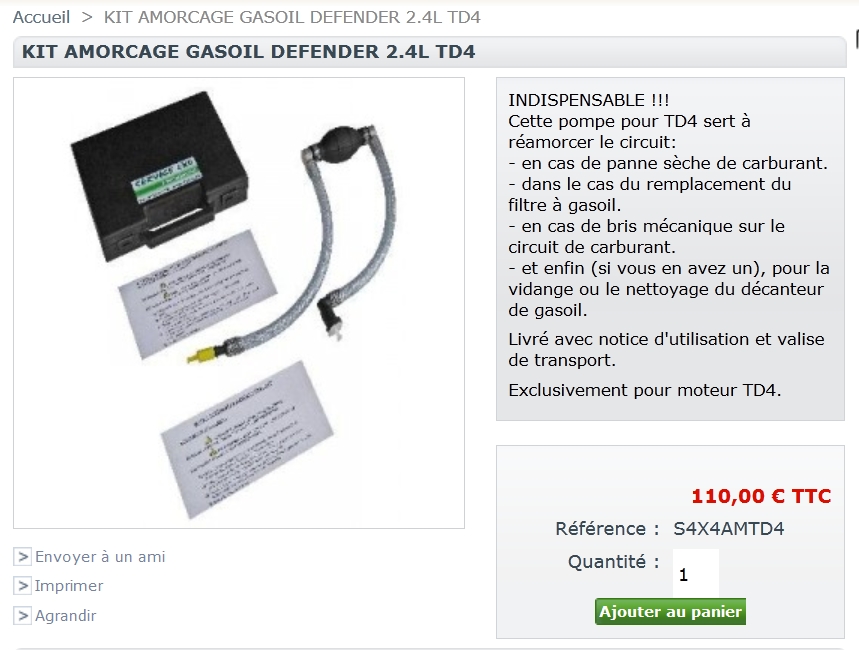Focus the Quantité input field
Screen dimensions: 859x650
pos(695,573)
